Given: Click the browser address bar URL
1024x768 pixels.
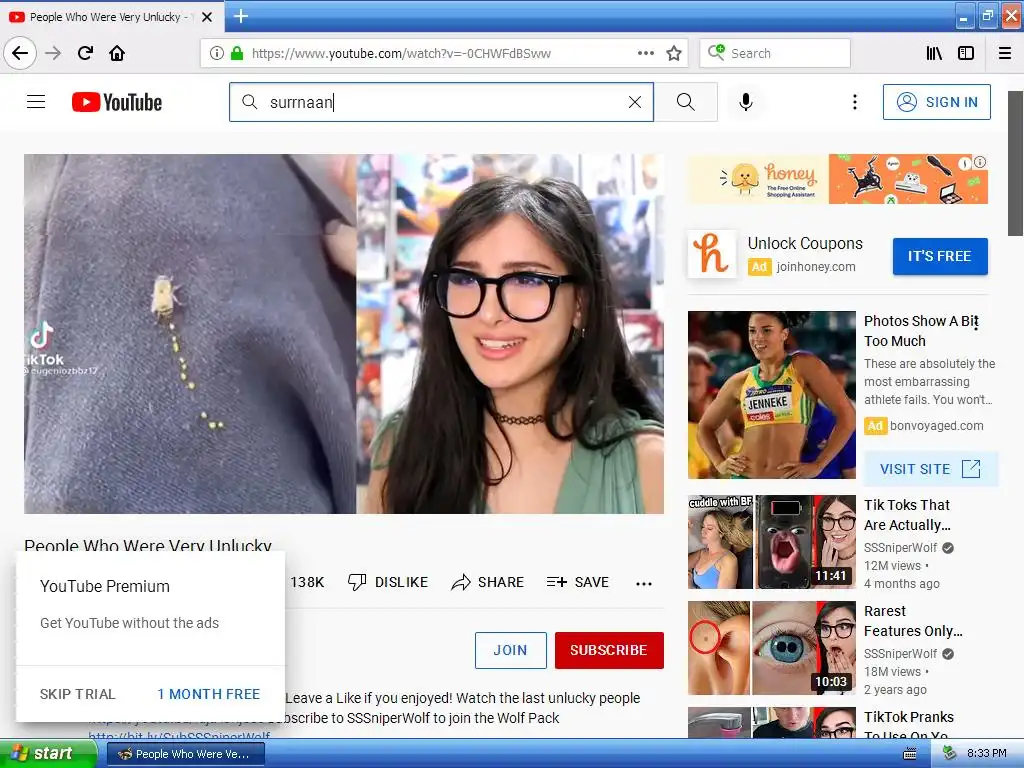Looking at the screenshot, I should [401, 53].
